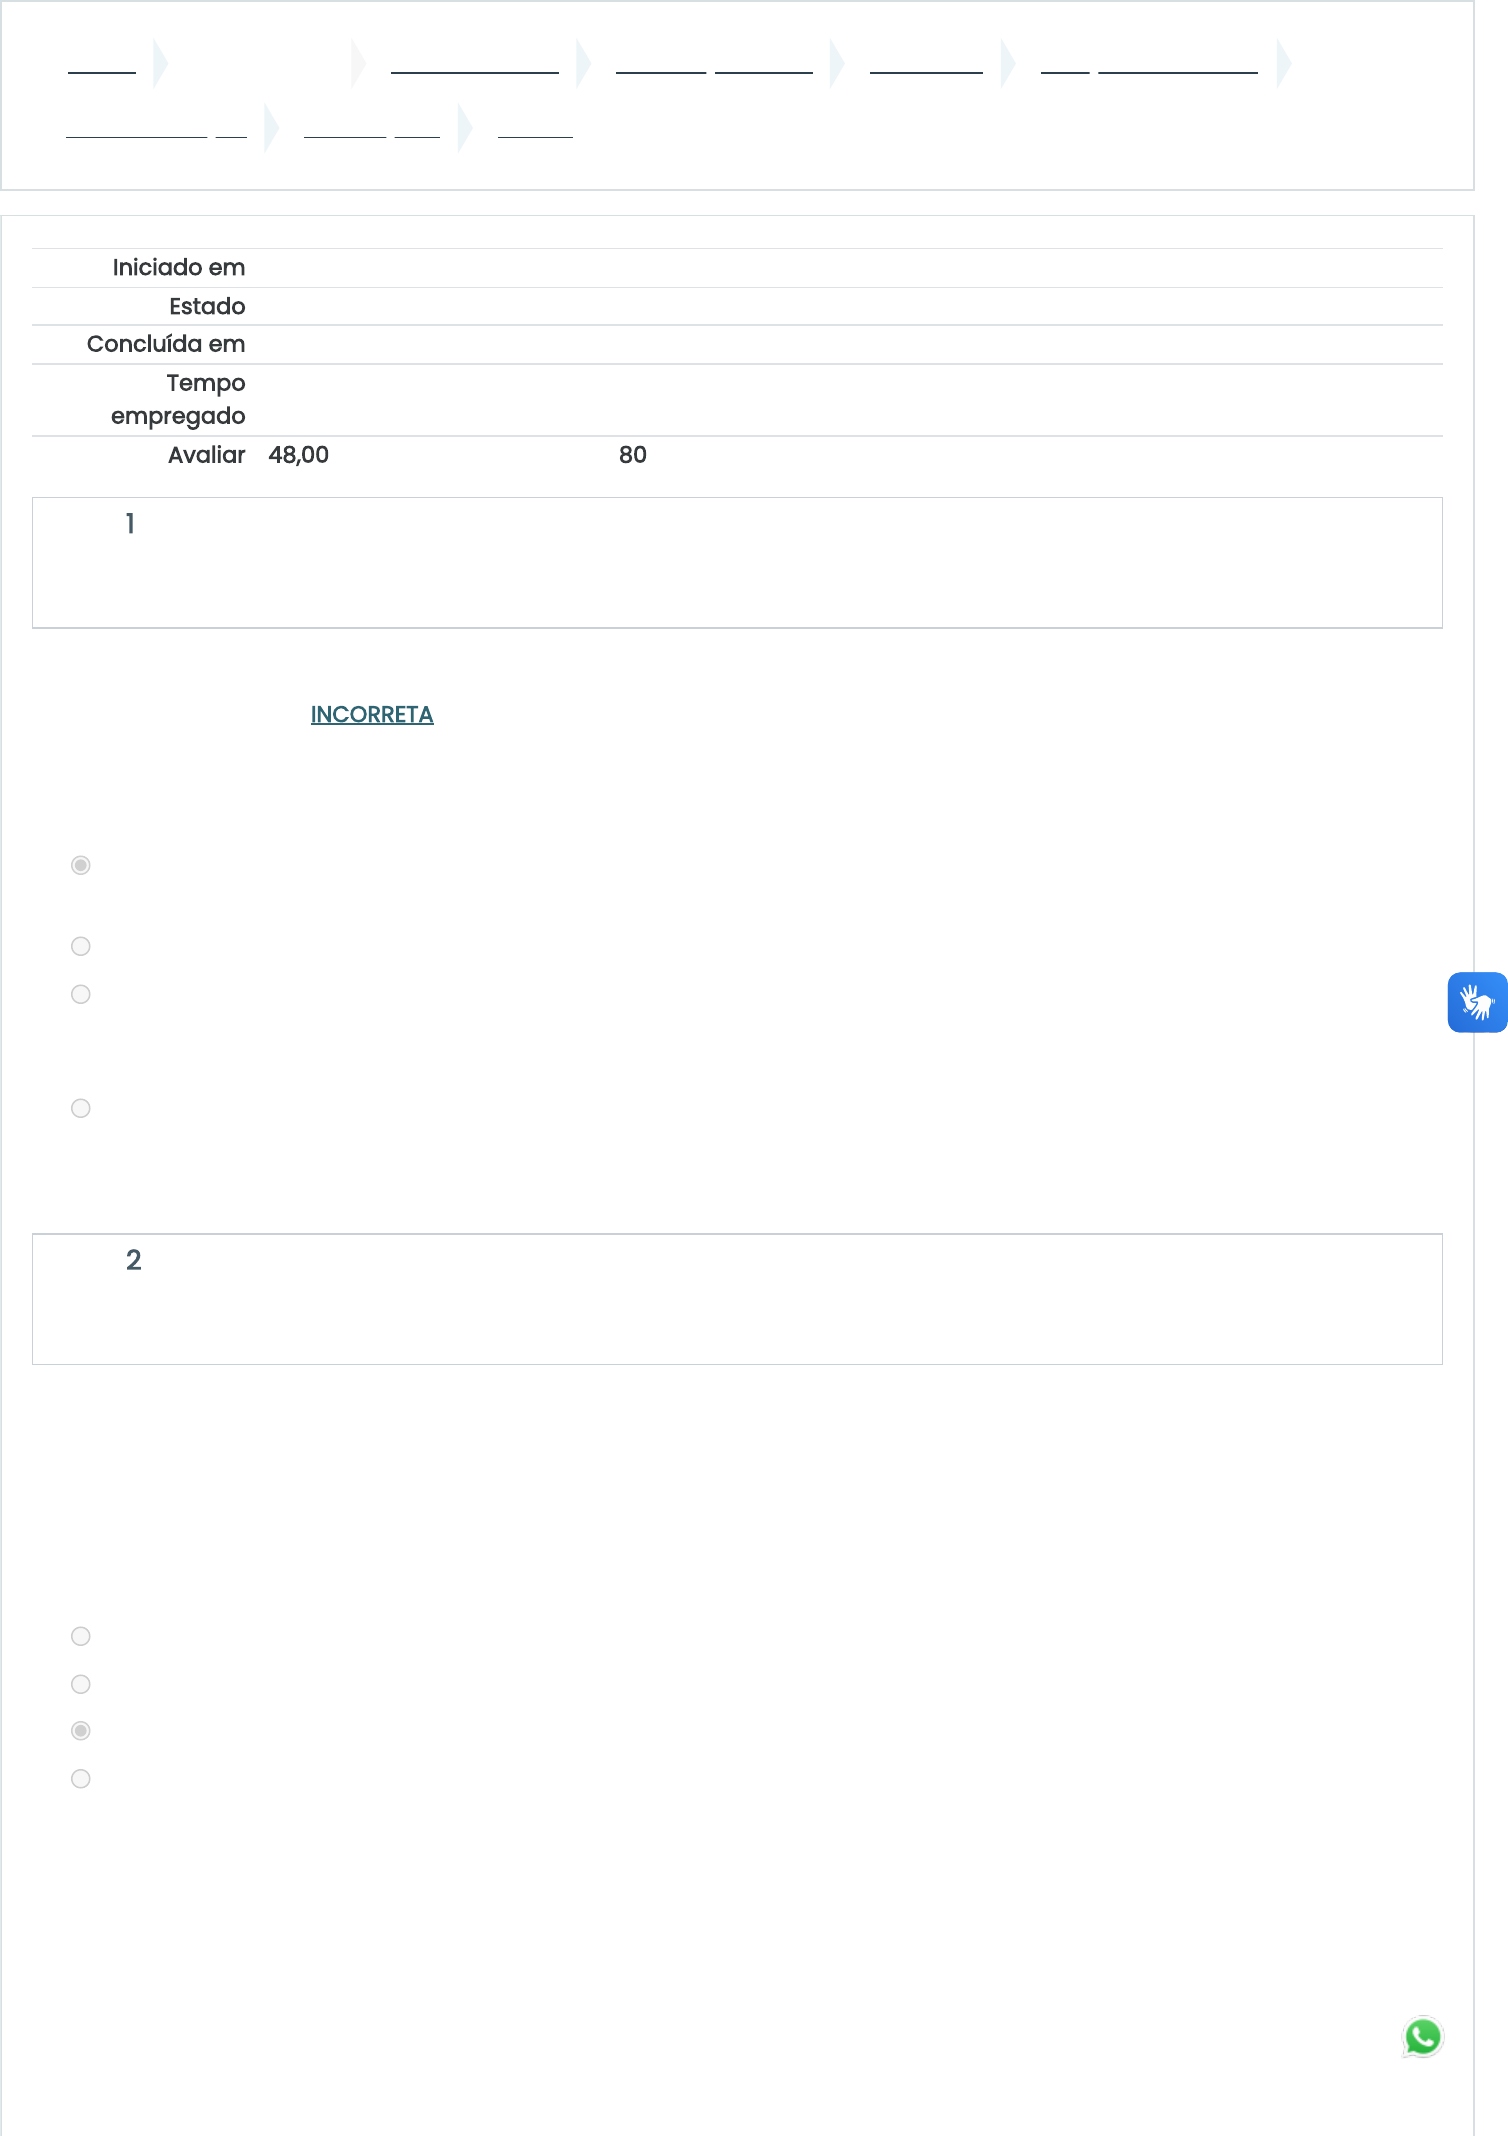Screen dimensions: 1508x2136
Task: Click the Avaliar grade value 48,00
Action: click(x=299, y=455)
